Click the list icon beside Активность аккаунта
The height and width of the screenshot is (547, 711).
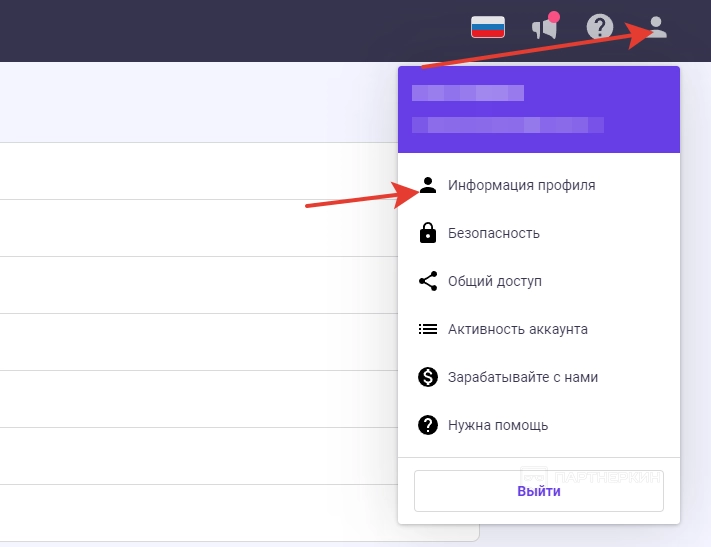[428, 329]
